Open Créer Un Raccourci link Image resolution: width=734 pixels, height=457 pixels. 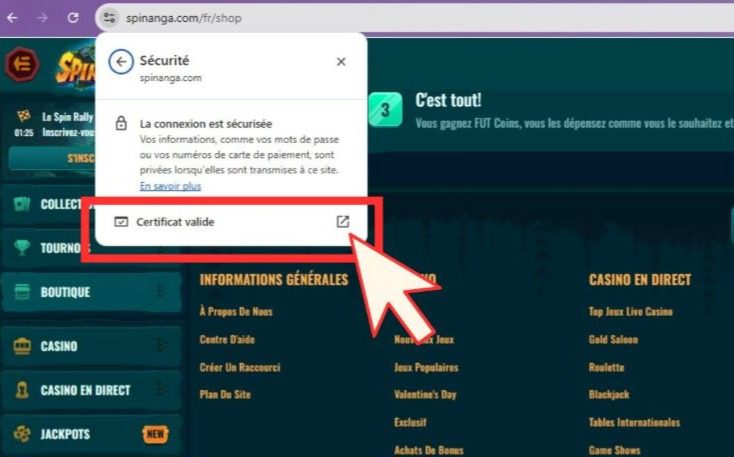[240, 367]
